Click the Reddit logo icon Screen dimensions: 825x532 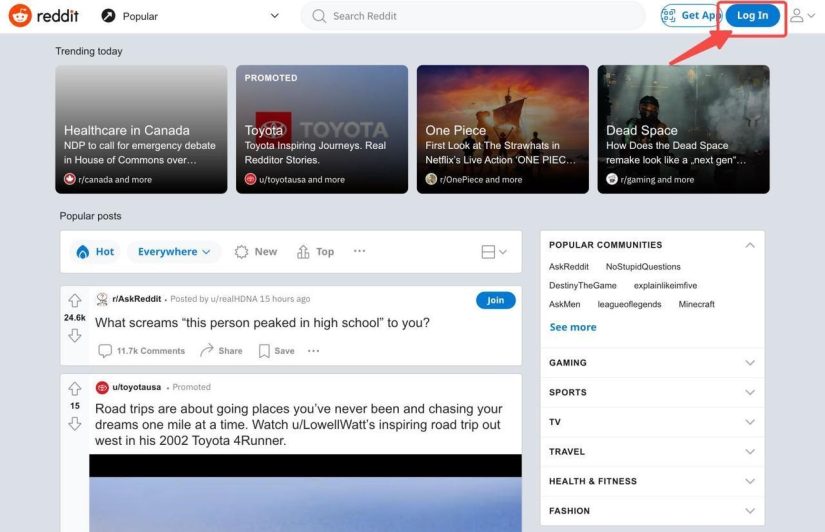[20, 16]
